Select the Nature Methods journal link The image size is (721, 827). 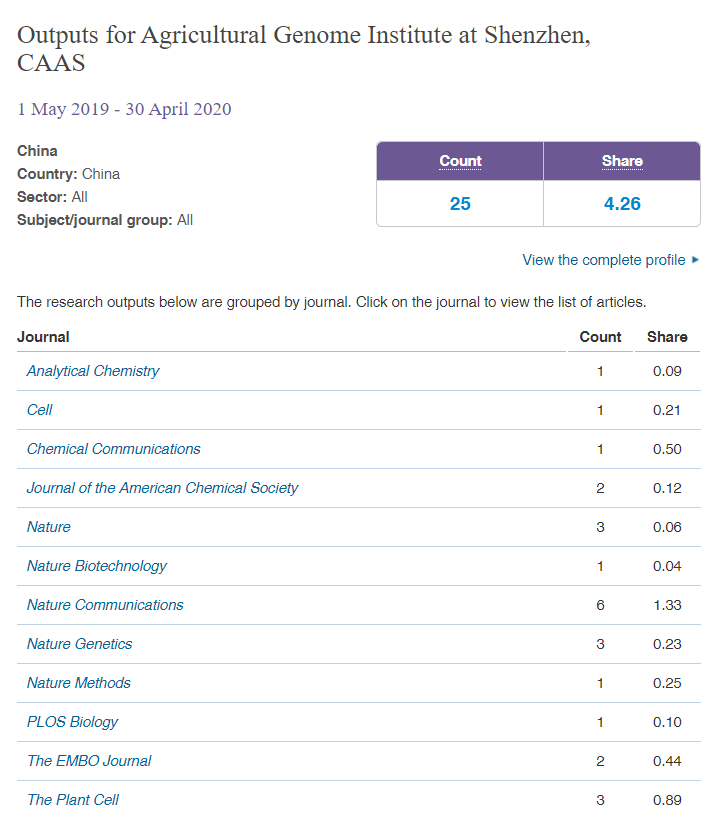pyautogui.click(x=79, y=683)
